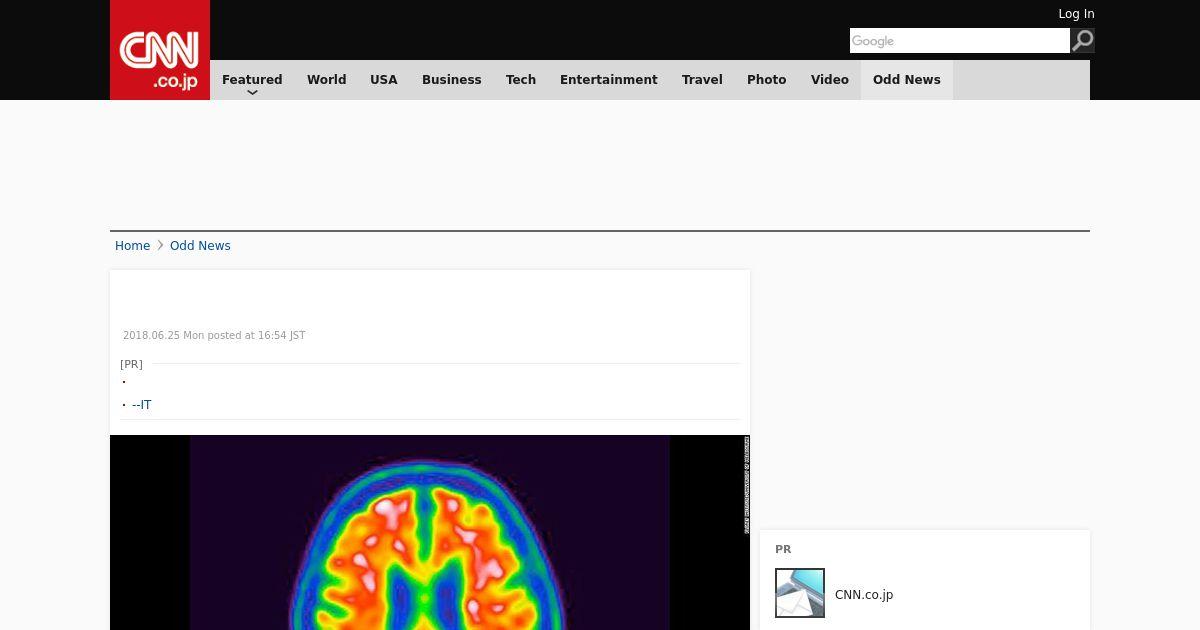Expand the Featured menu
This screenshot has height=630, width=1200.
(252, 80)
